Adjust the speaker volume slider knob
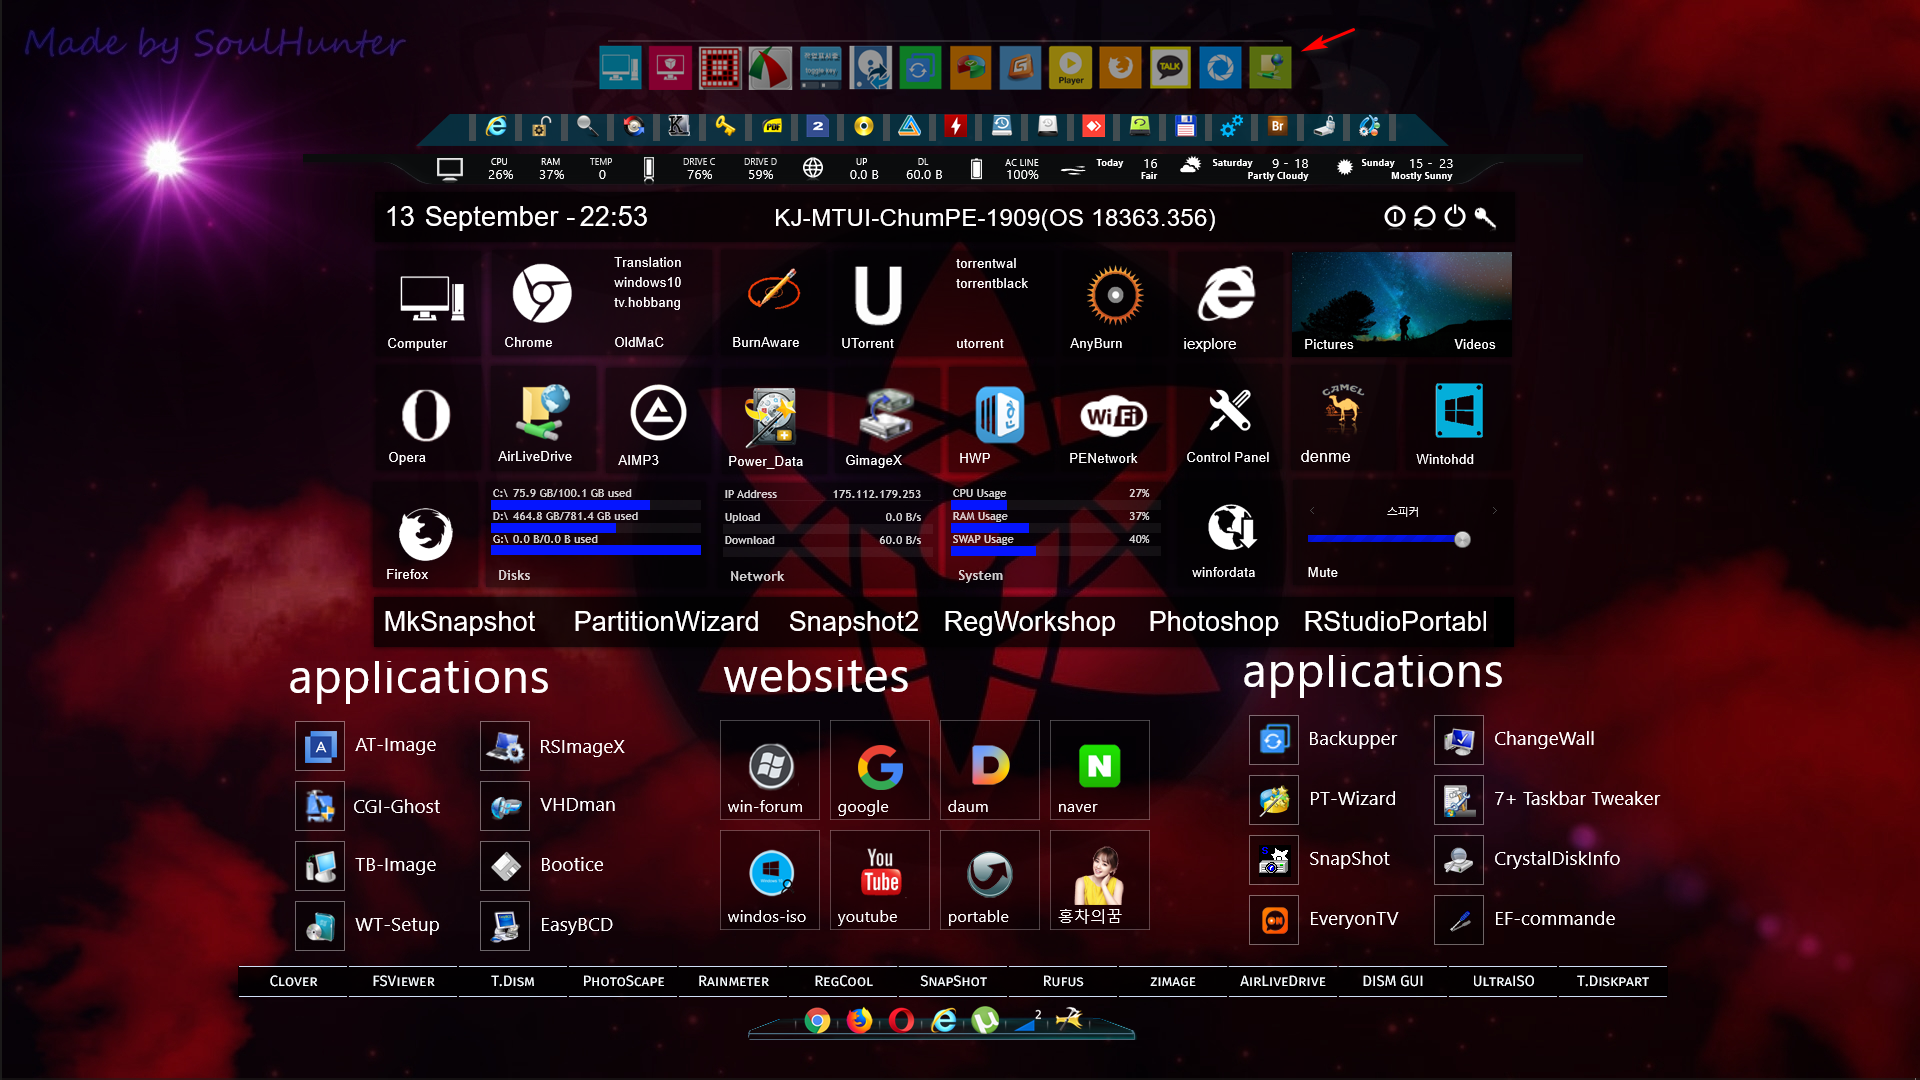Viewport: 1920px width, 1080px height. 1462,539
